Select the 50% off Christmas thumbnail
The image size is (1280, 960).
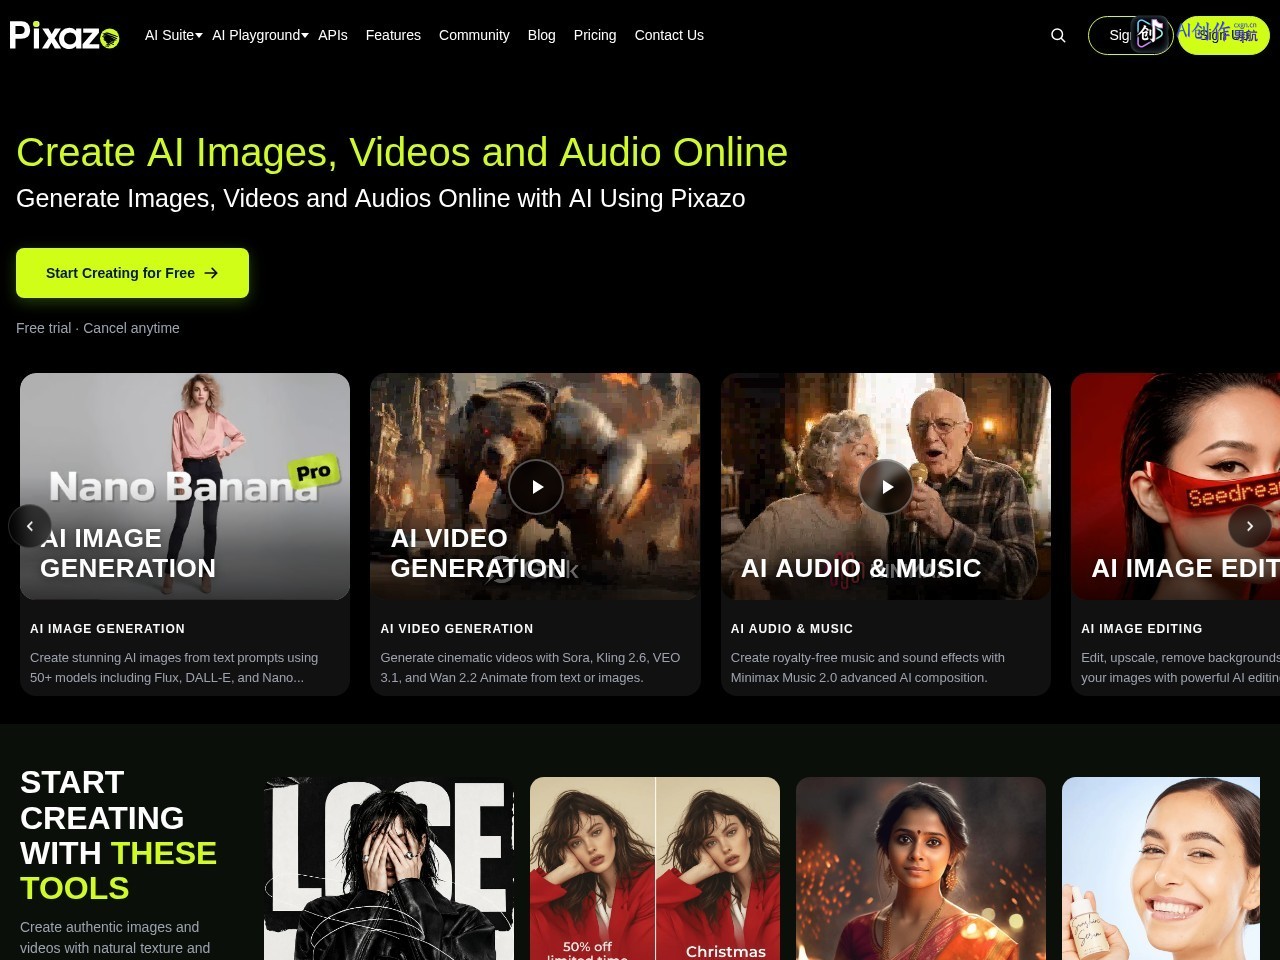tap(655, 868)
